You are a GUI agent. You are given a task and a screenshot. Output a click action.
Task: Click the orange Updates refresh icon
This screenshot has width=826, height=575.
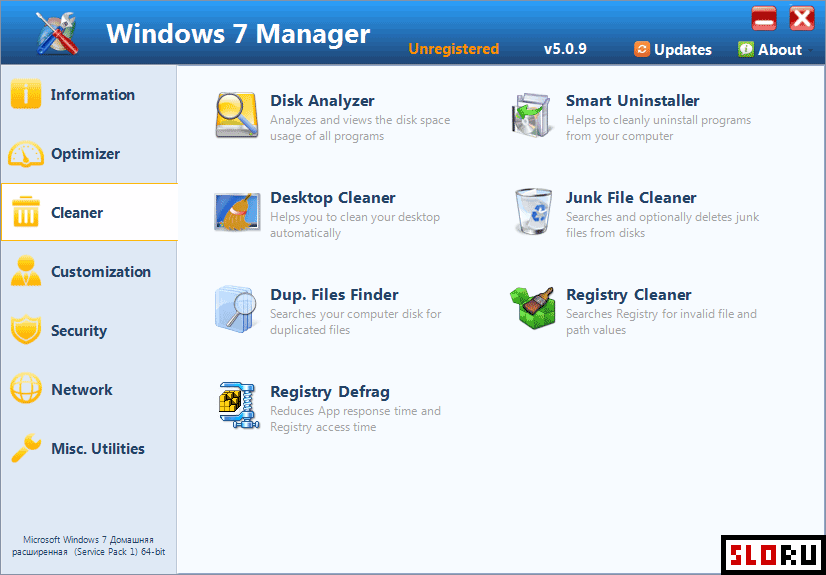pyautogui.click(x=642, y=49)
